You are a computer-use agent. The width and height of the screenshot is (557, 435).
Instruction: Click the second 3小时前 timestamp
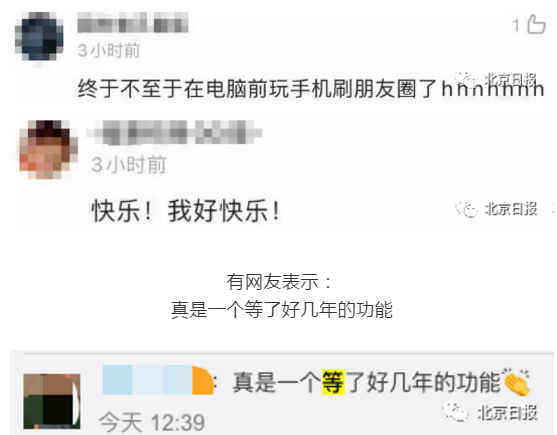tap(129, 165)
